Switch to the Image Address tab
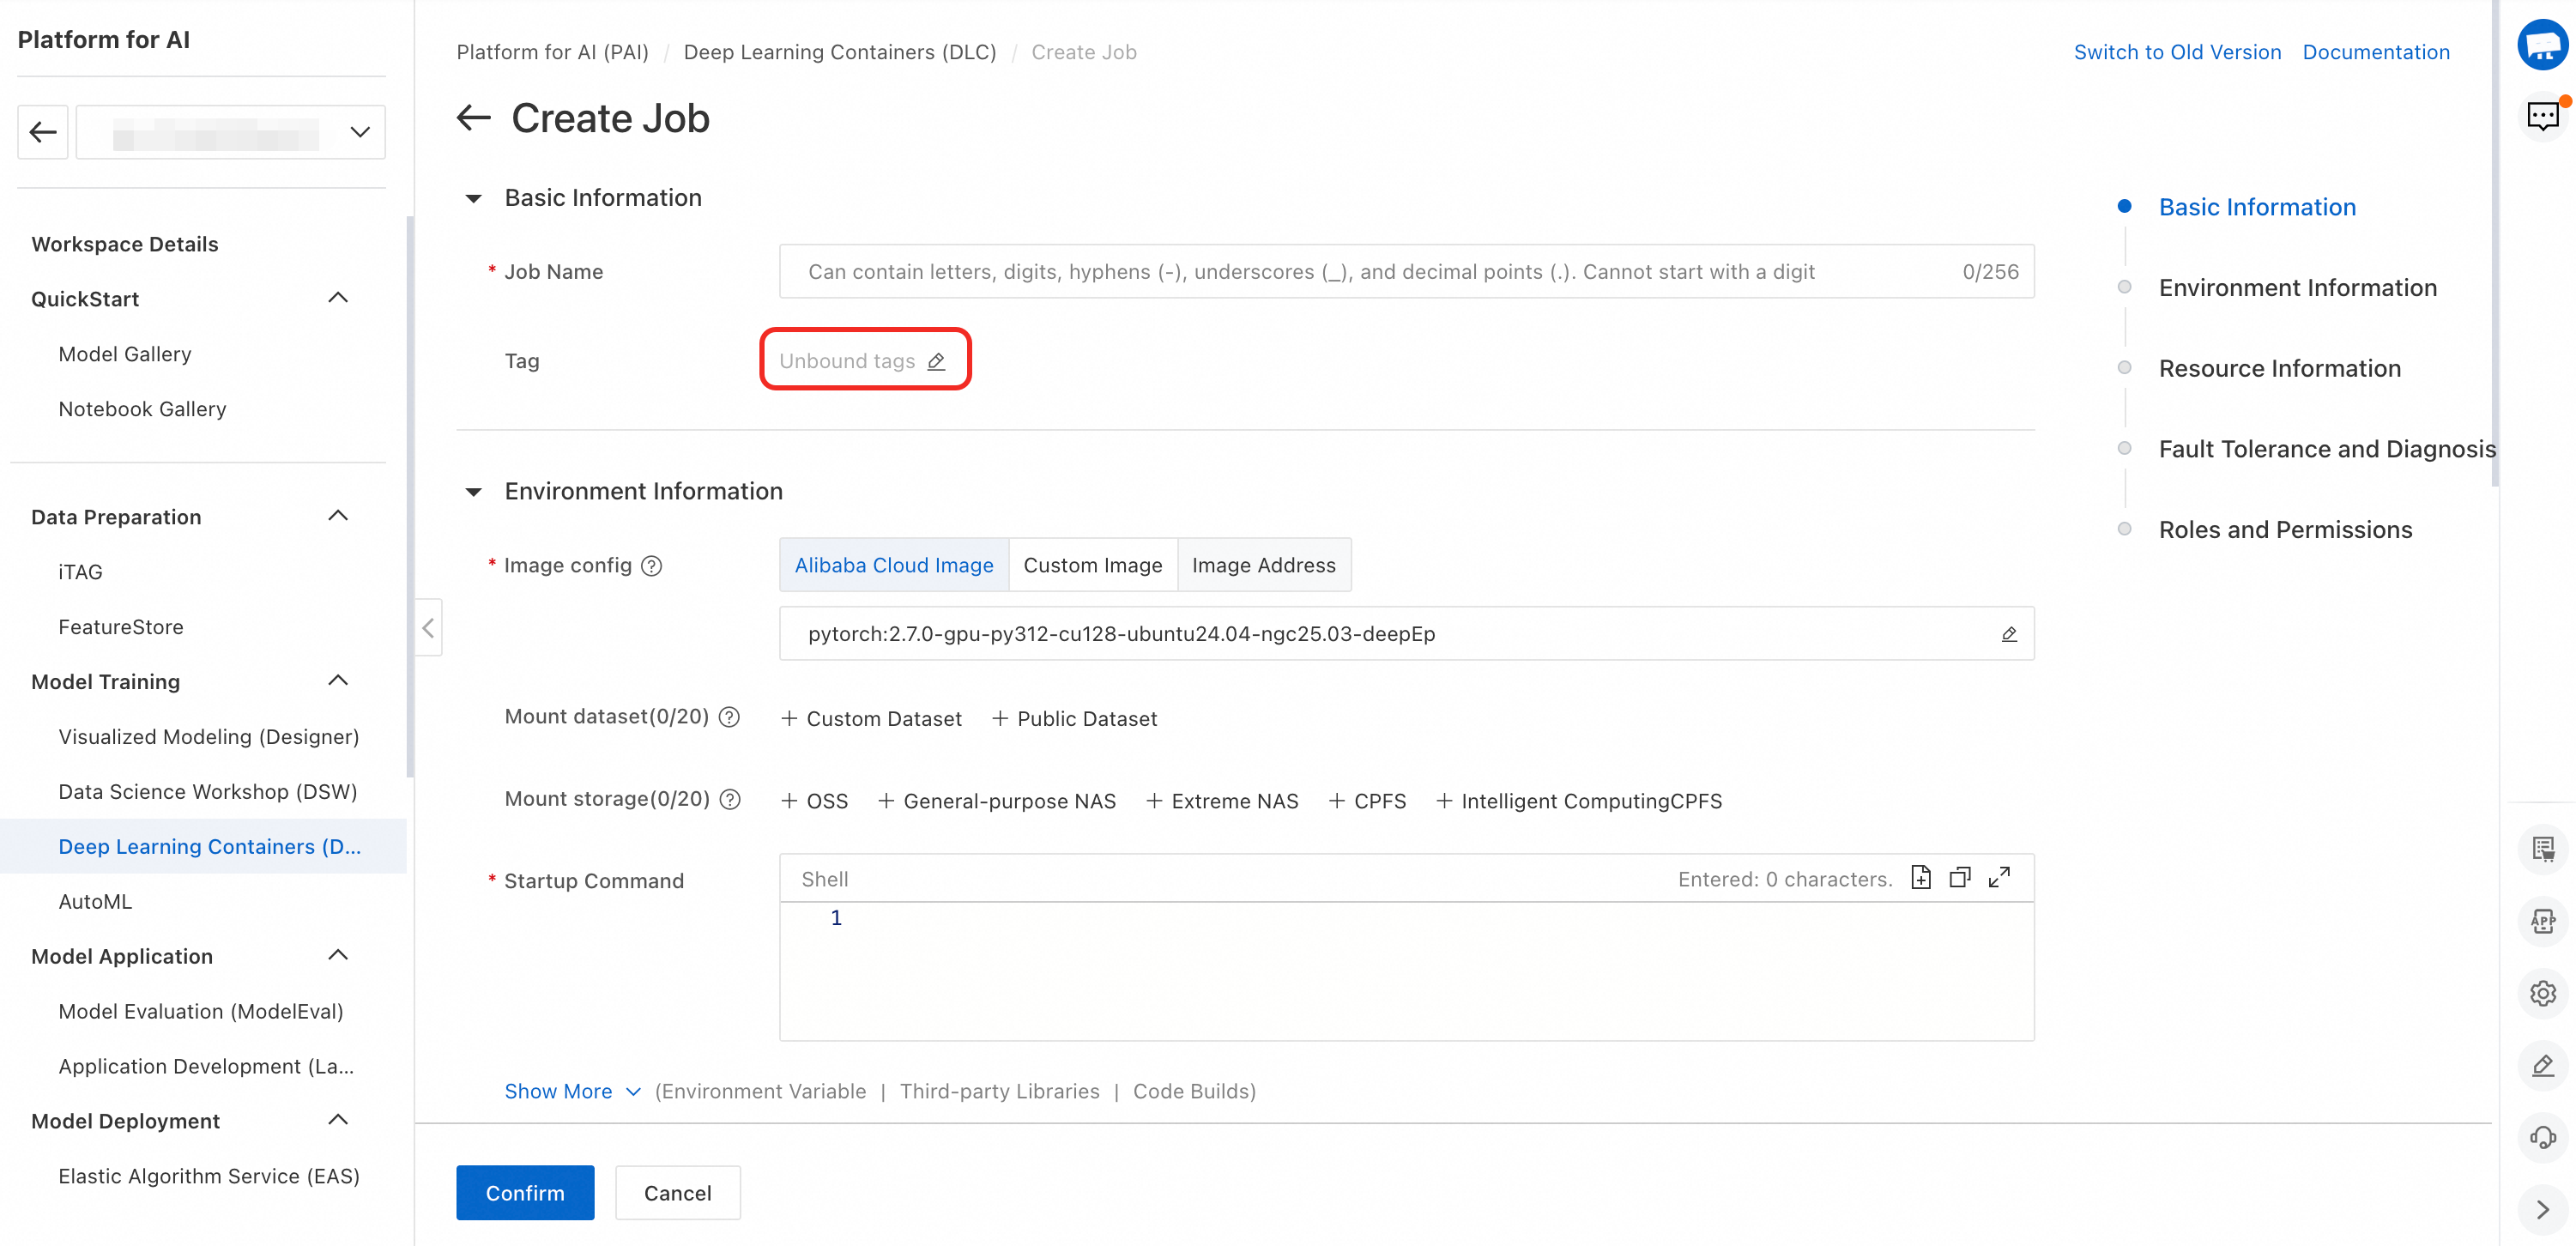Image resolution: width=2576 pixels, height=1246 pixels. (1263, 565)
